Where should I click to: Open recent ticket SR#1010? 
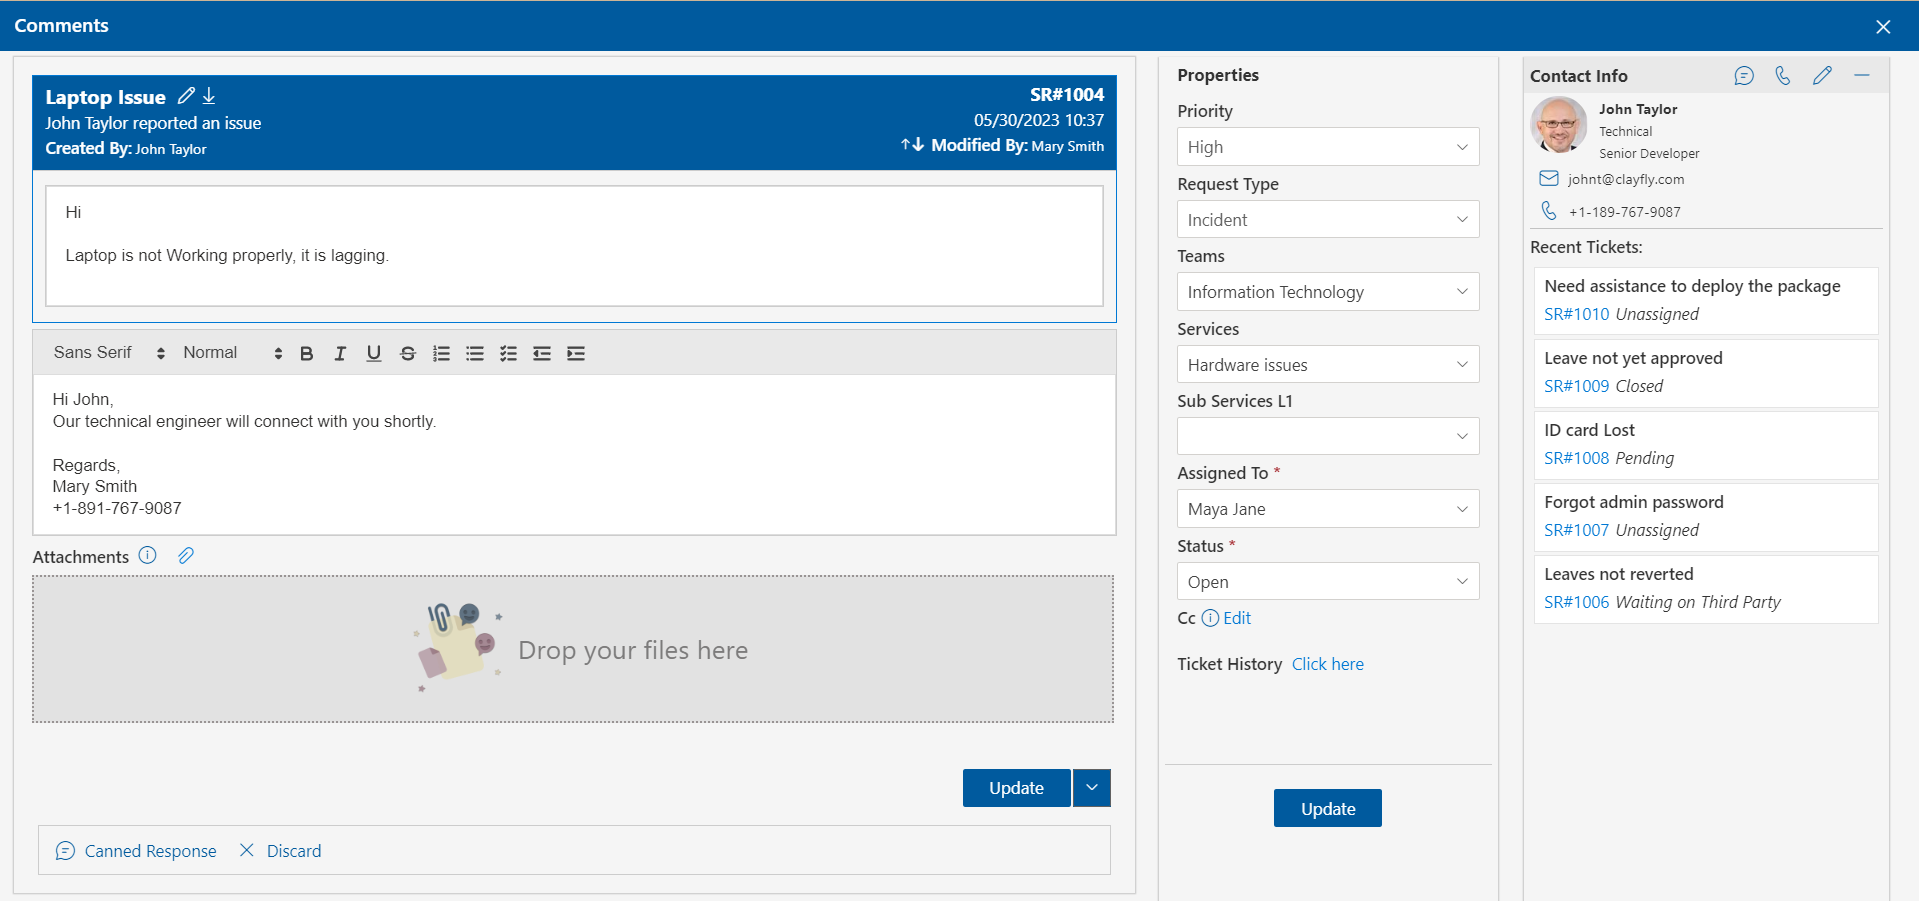point(1577,314)
